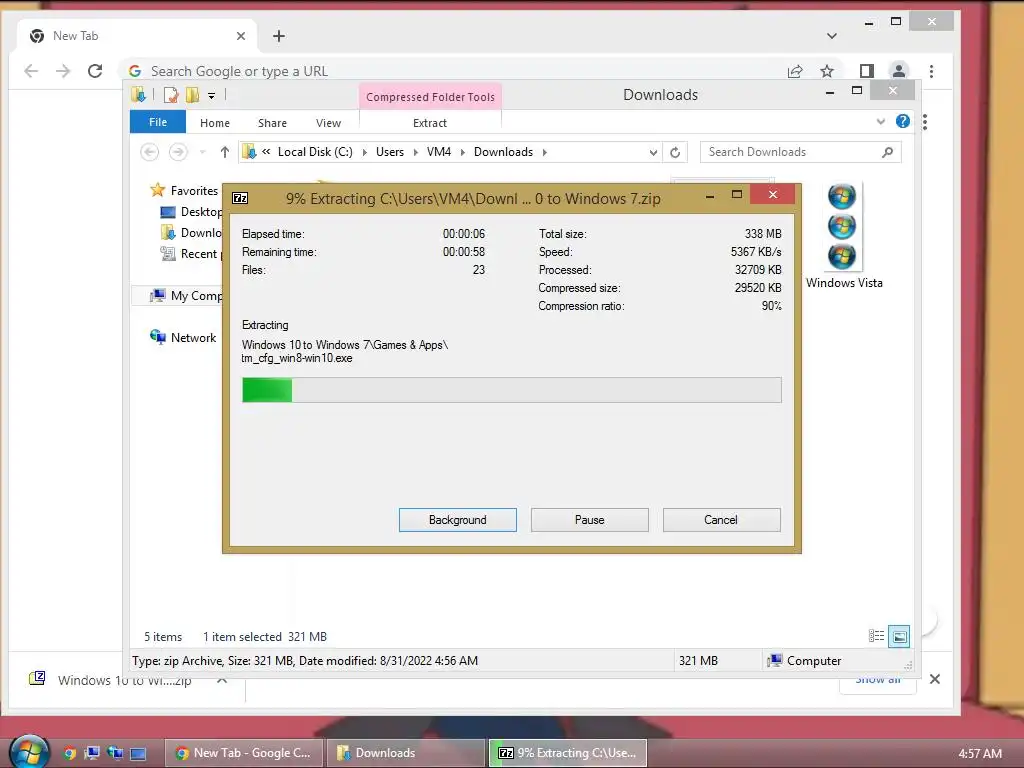Click the taskbar clock

[980, 754]
